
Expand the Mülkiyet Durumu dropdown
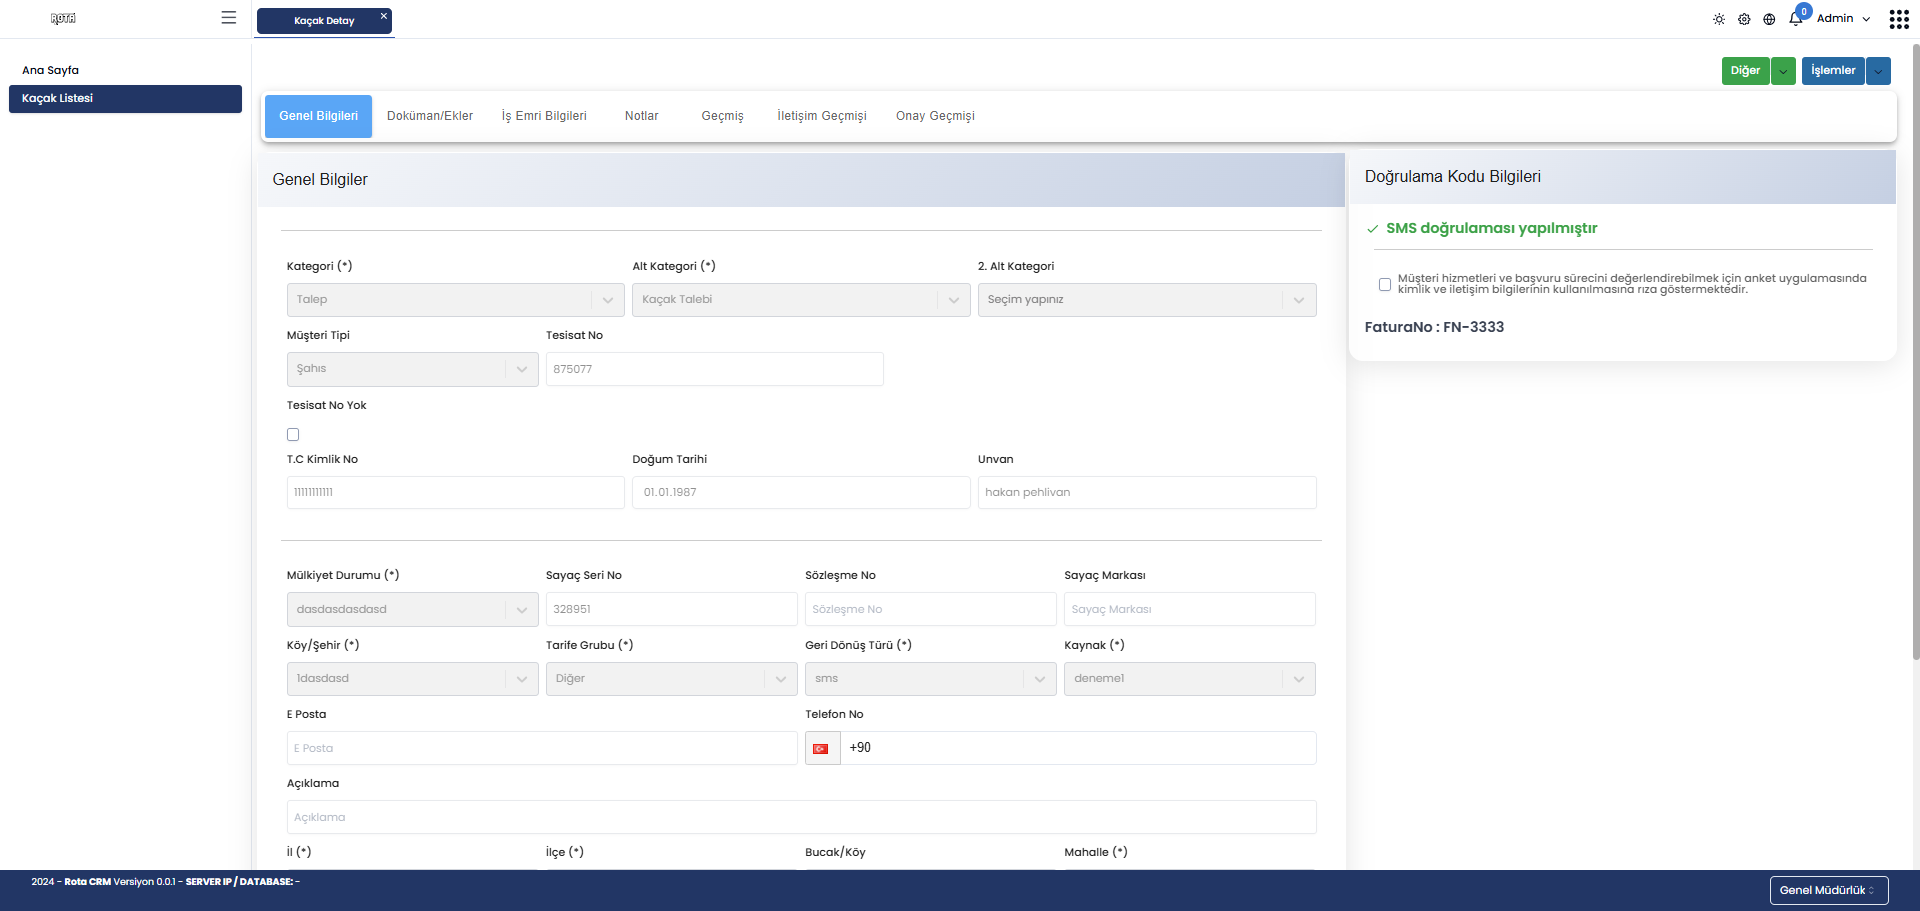pos(412,609)
